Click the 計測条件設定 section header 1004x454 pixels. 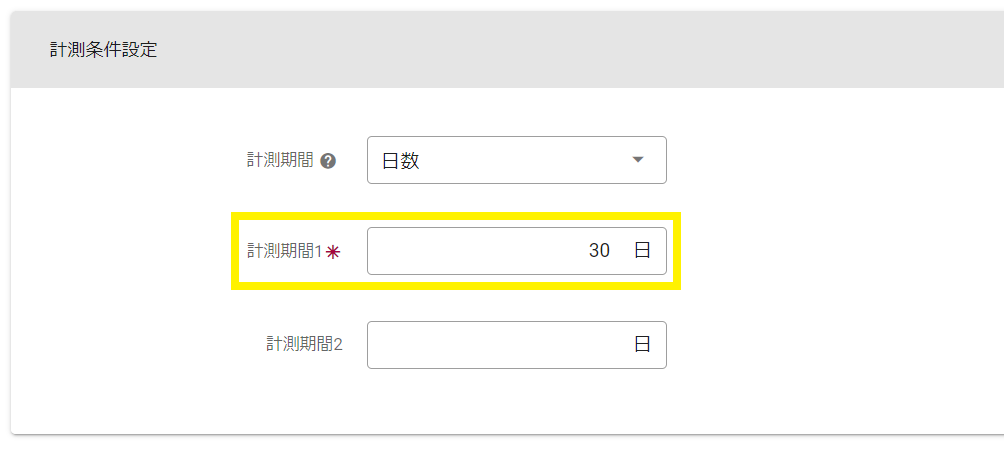[x=104, y=50]
